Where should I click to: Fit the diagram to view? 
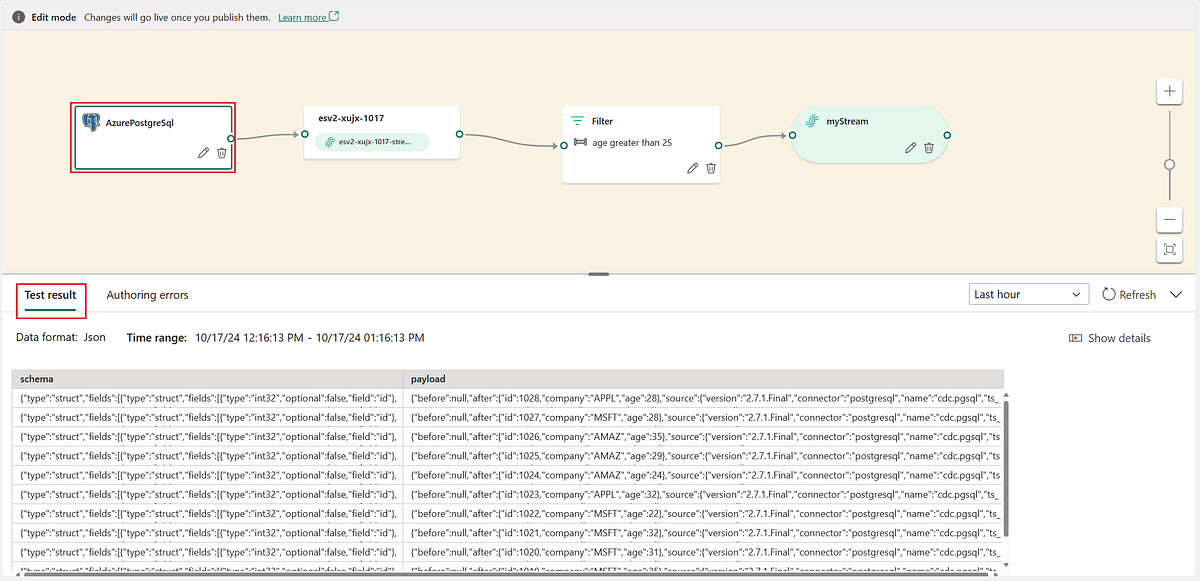1169,250
